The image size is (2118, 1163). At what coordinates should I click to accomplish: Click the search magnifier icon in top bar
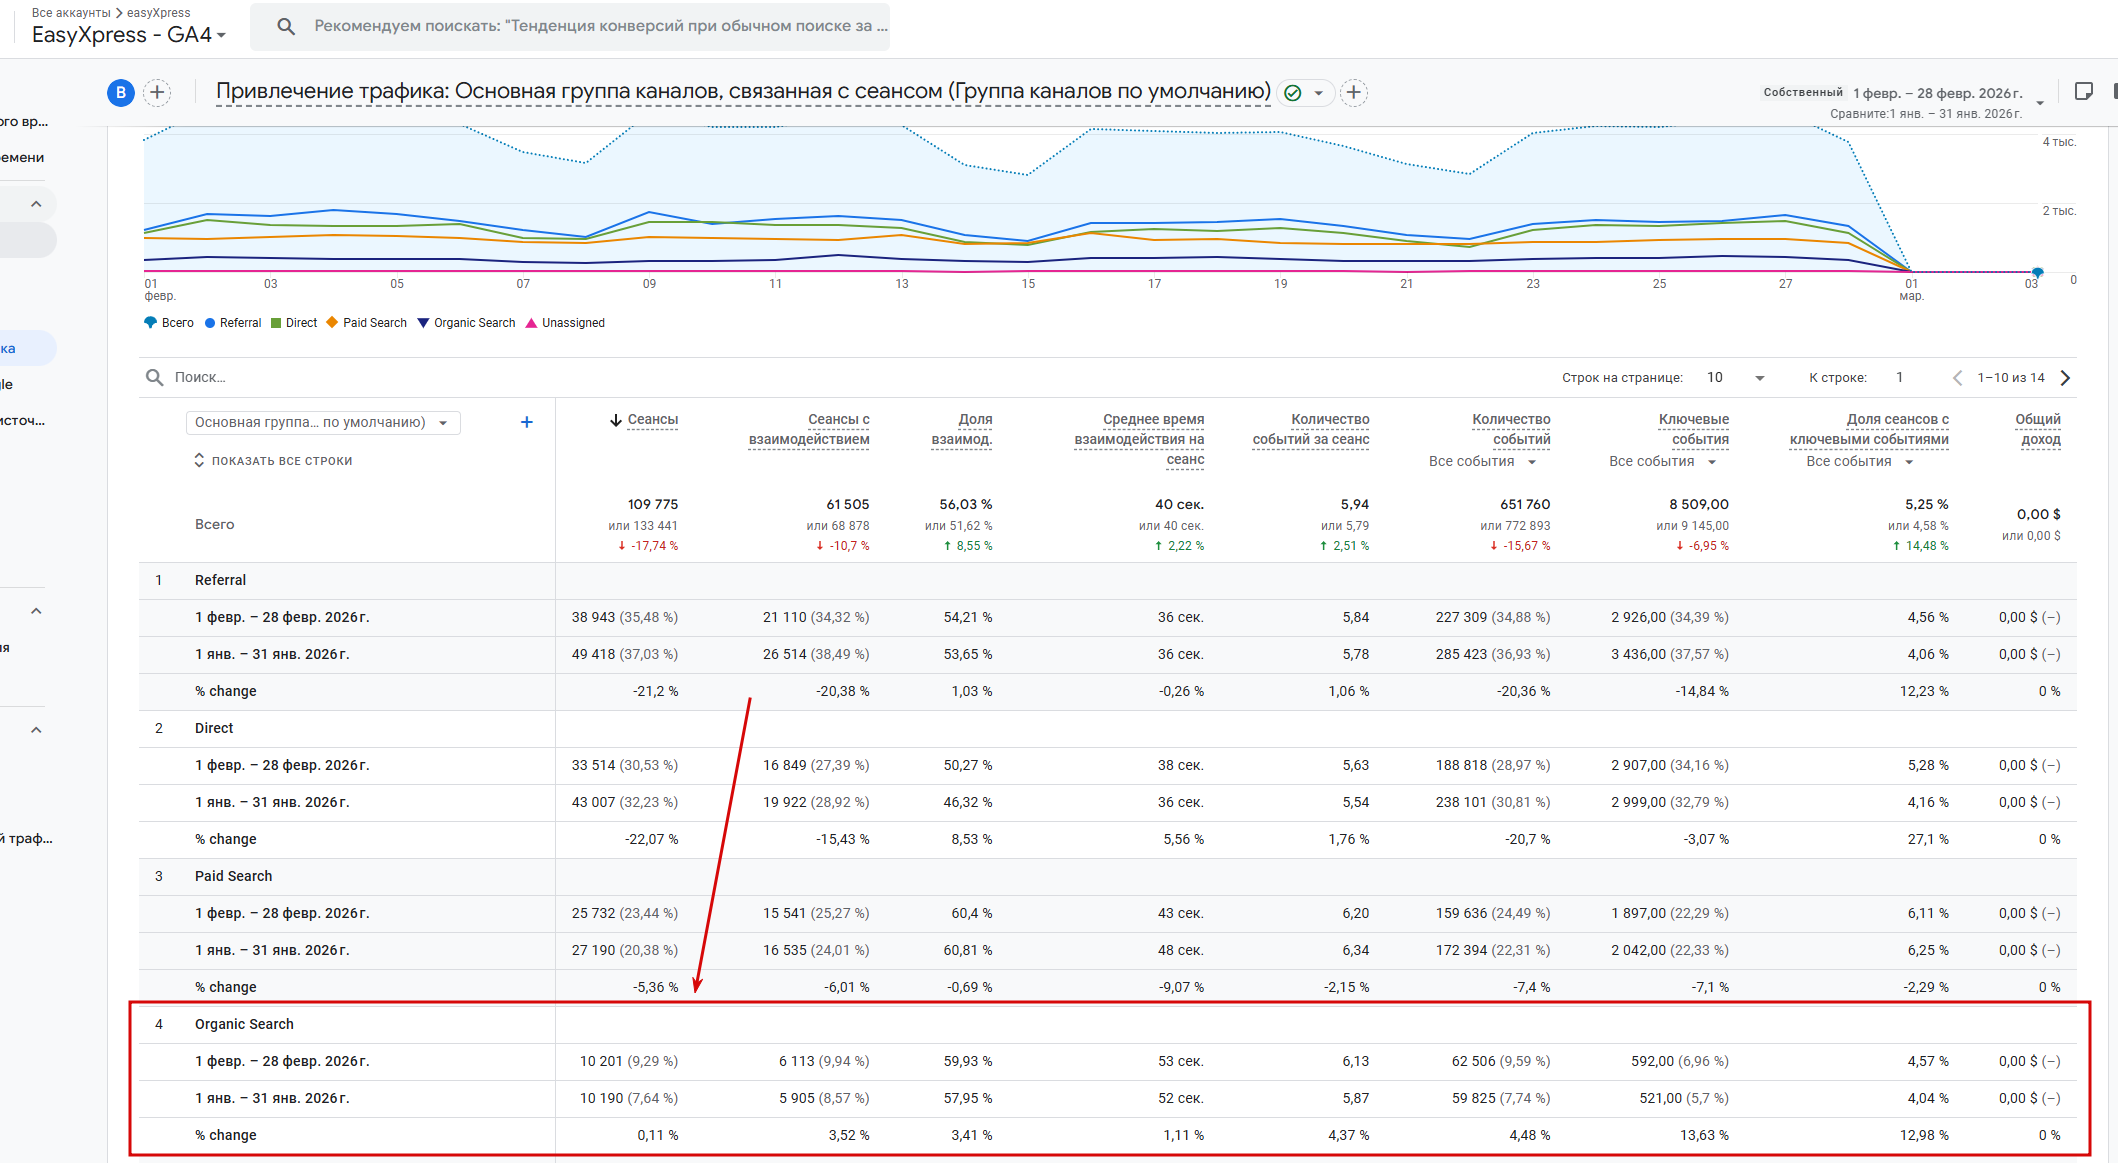pyautogui.click(x=286, y=26)
